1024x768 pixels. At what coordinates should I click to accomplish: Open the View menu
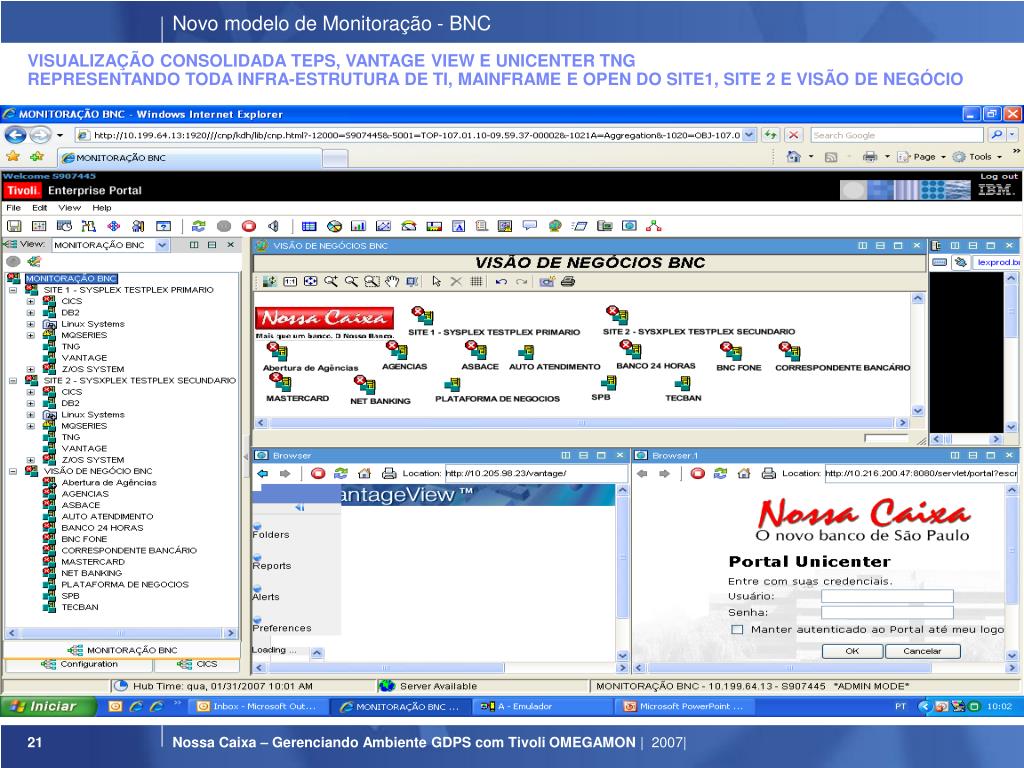click(x=69, y=208)
